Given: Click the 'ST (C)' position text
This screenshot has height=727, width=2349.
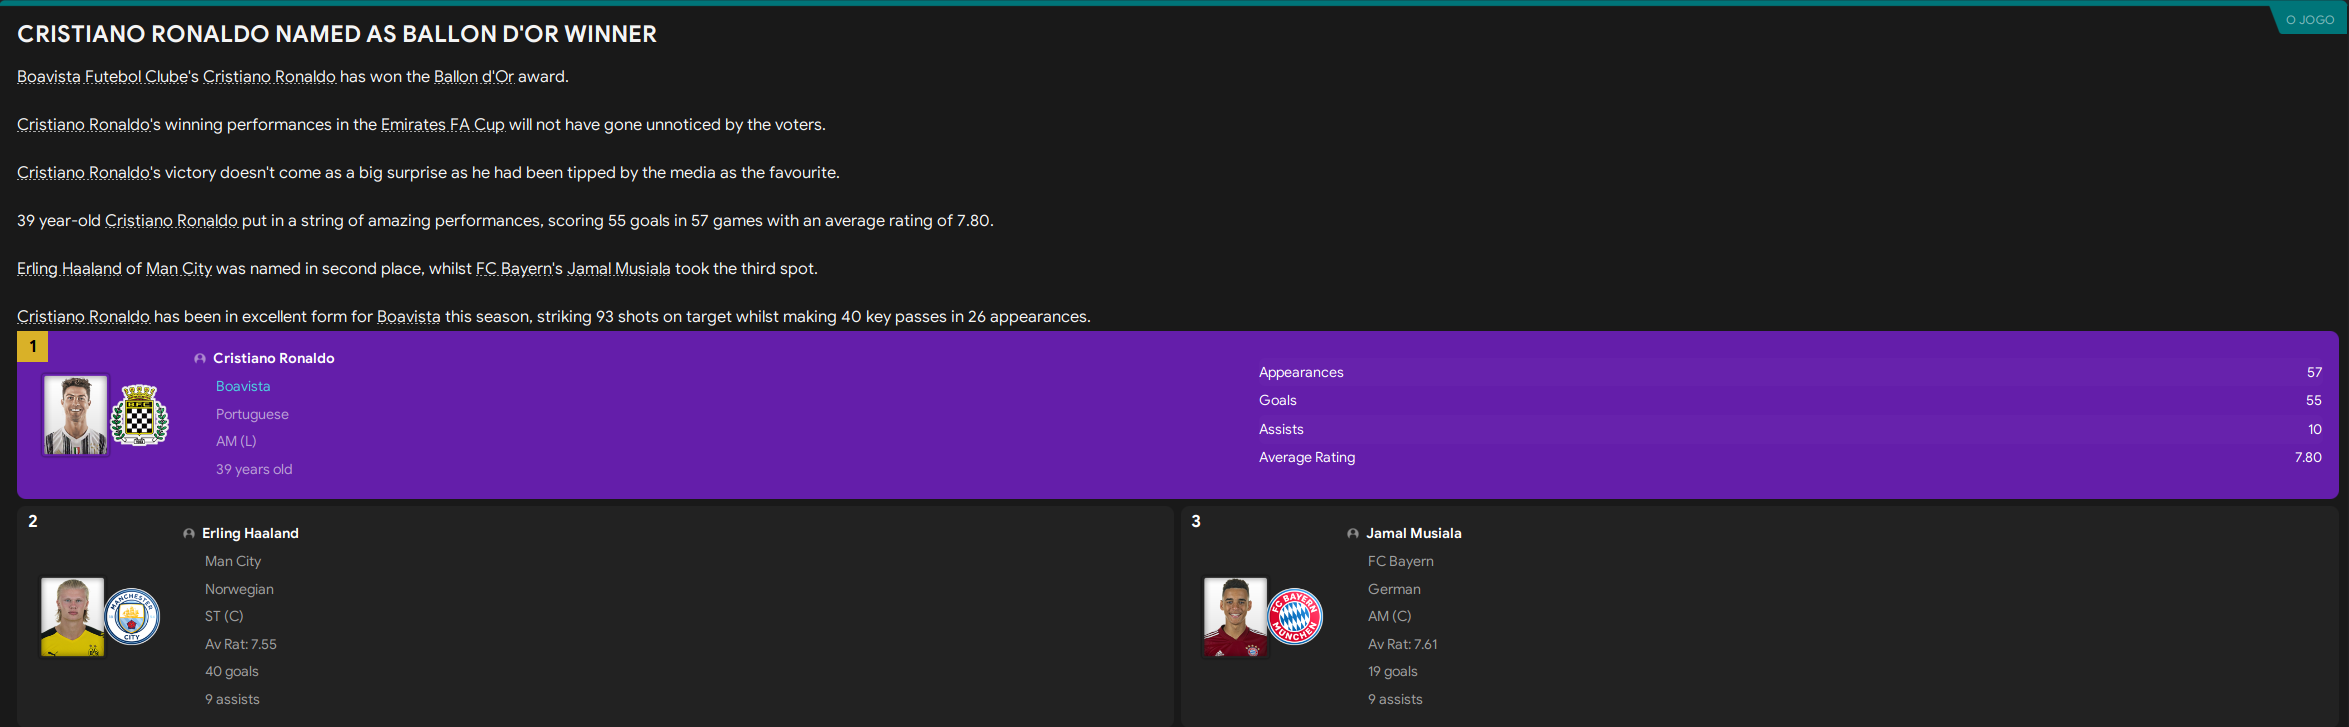Looking at the screenshot, I should click(224, 616).
